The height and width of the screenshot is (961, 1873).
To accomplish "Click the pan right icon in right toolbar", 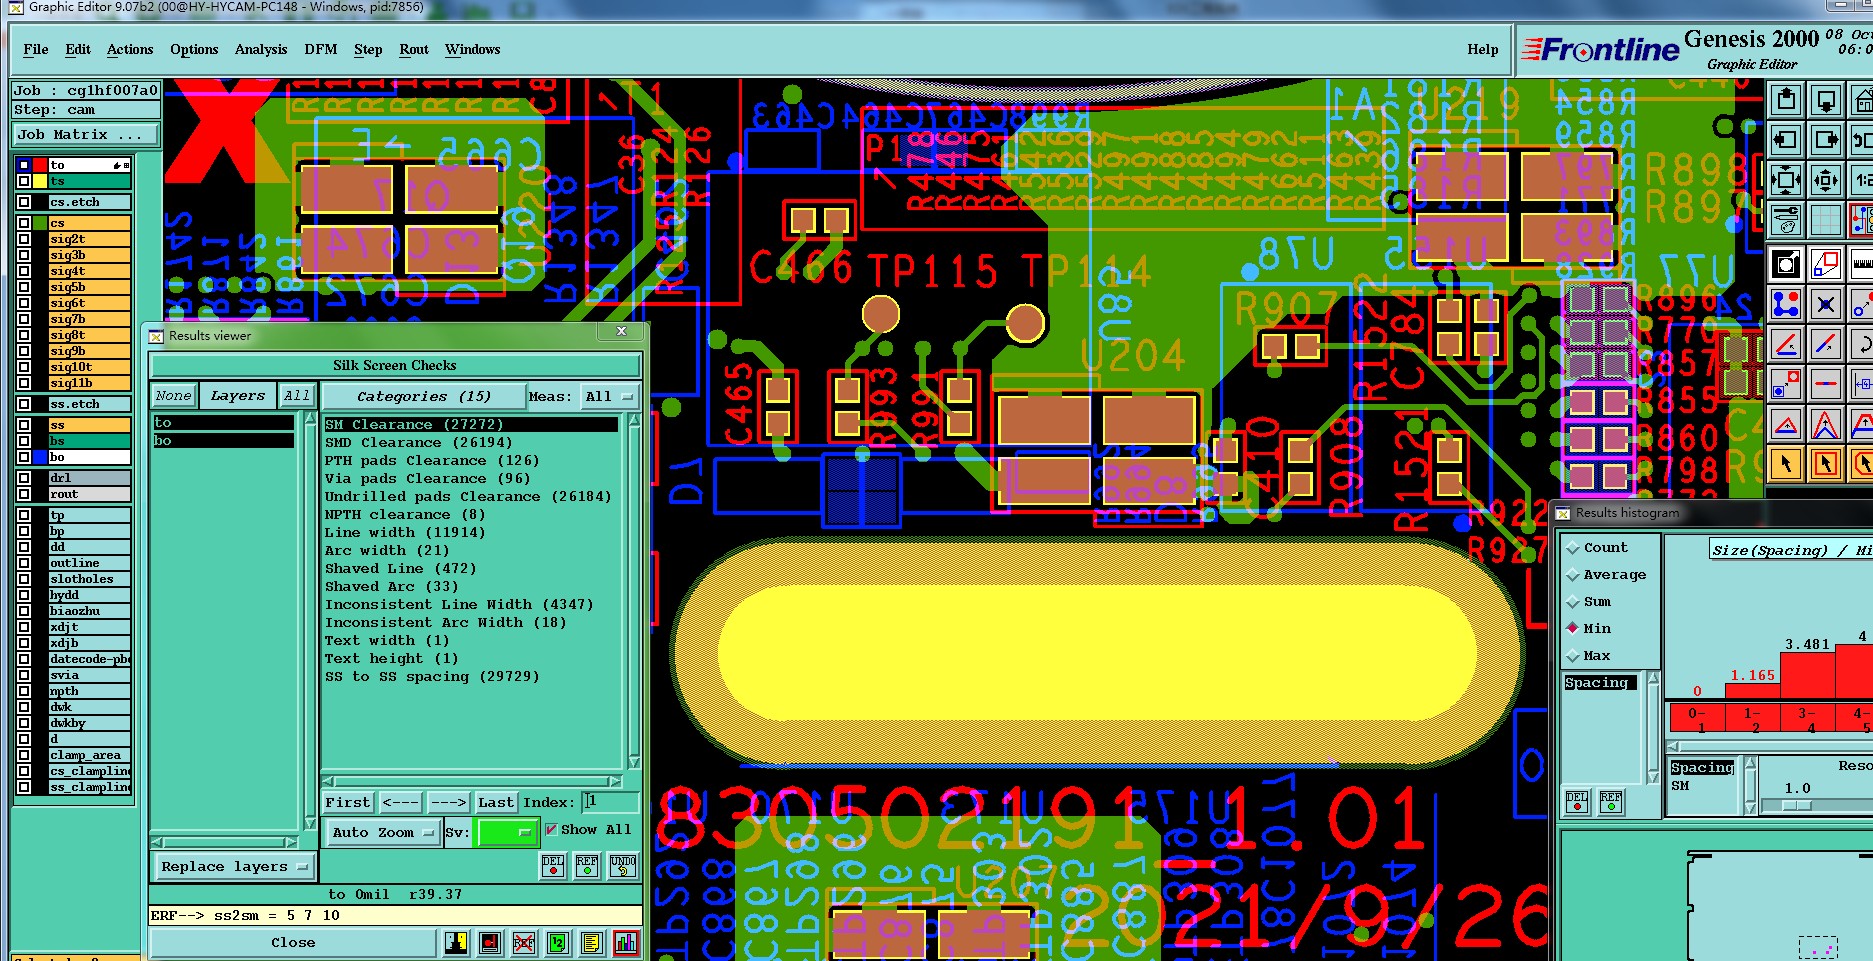I will click(1826, 140).
